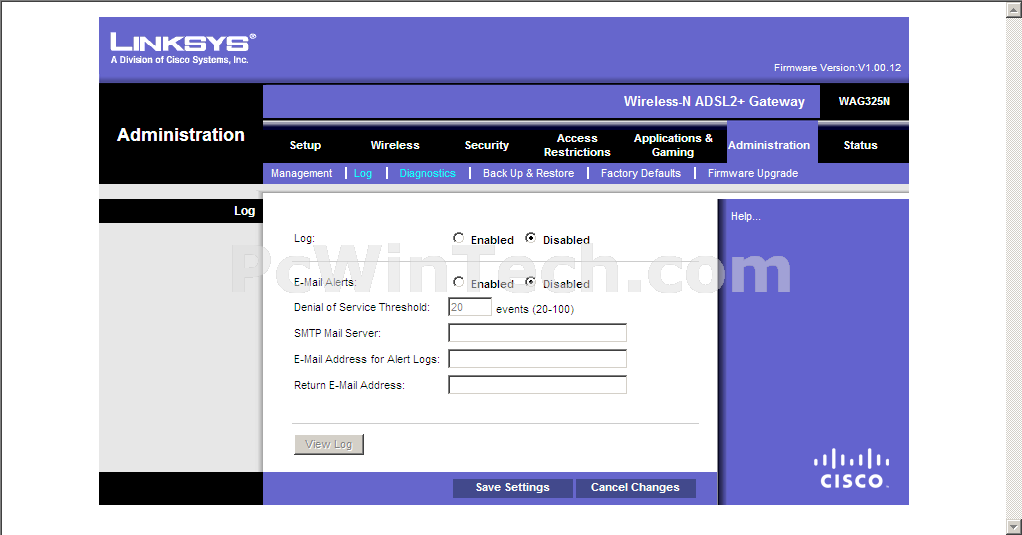Open Access Restrictions tab
The width and height of the screenshot is (1022, 535).
click(577, 145)
